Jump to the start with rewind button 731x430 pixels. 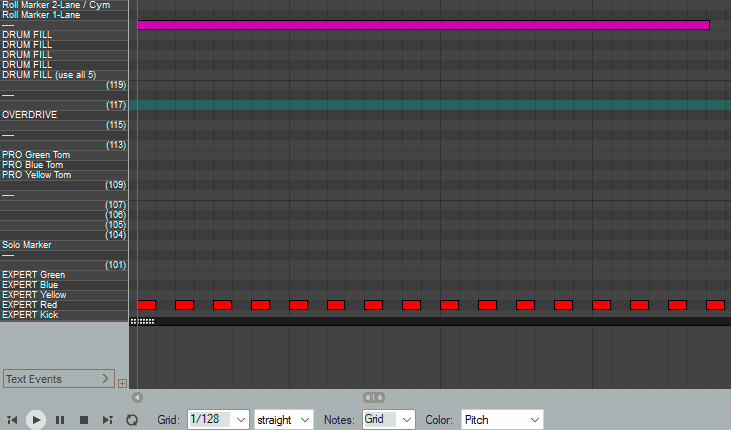(12, 420)
